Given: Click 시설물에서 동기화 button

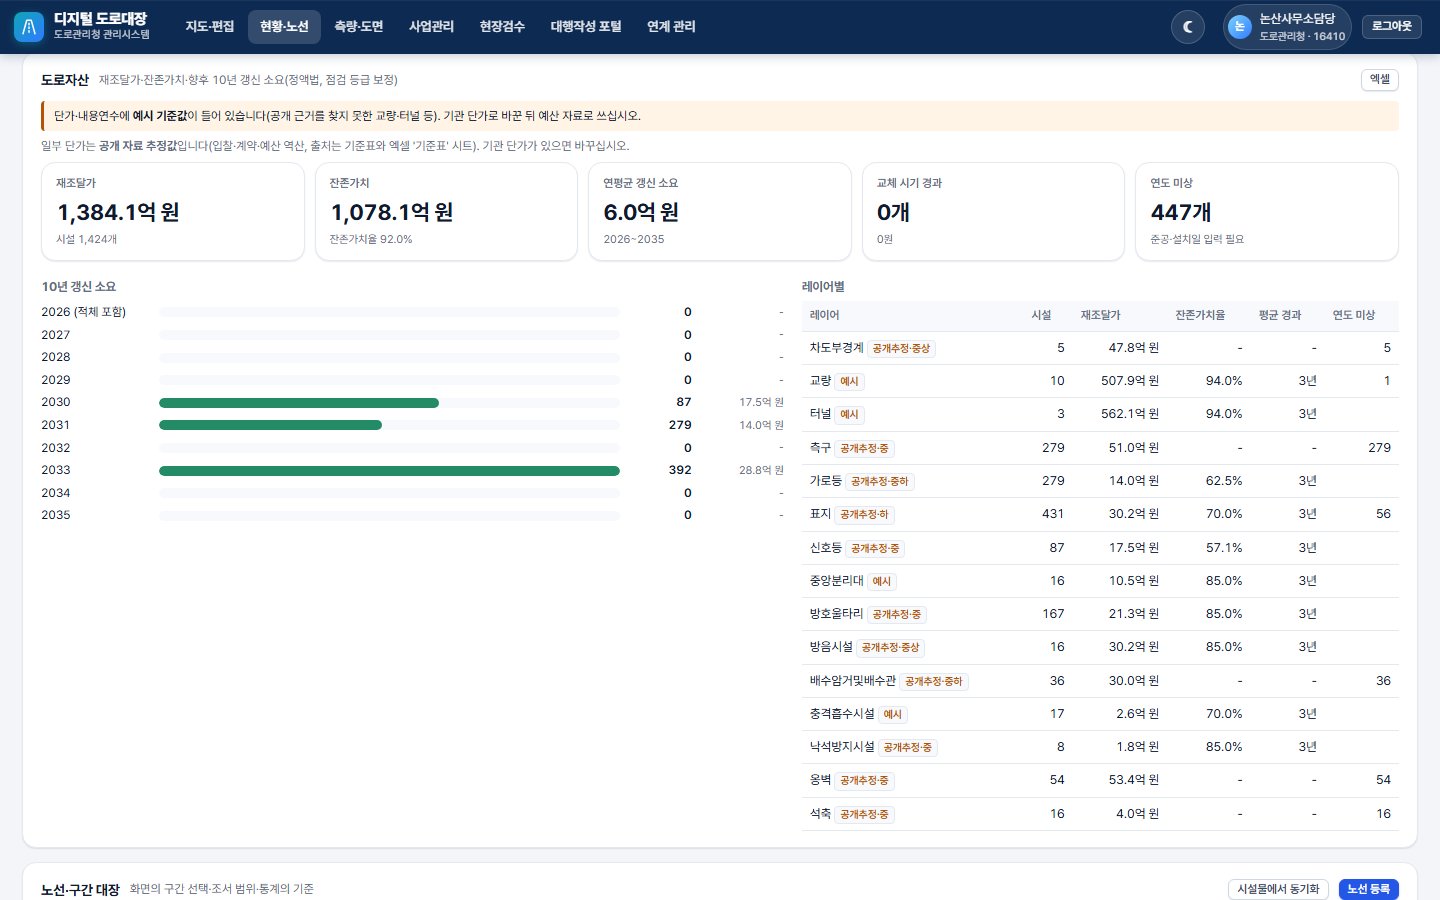Looking at the screenshot, I should 1278,889.
